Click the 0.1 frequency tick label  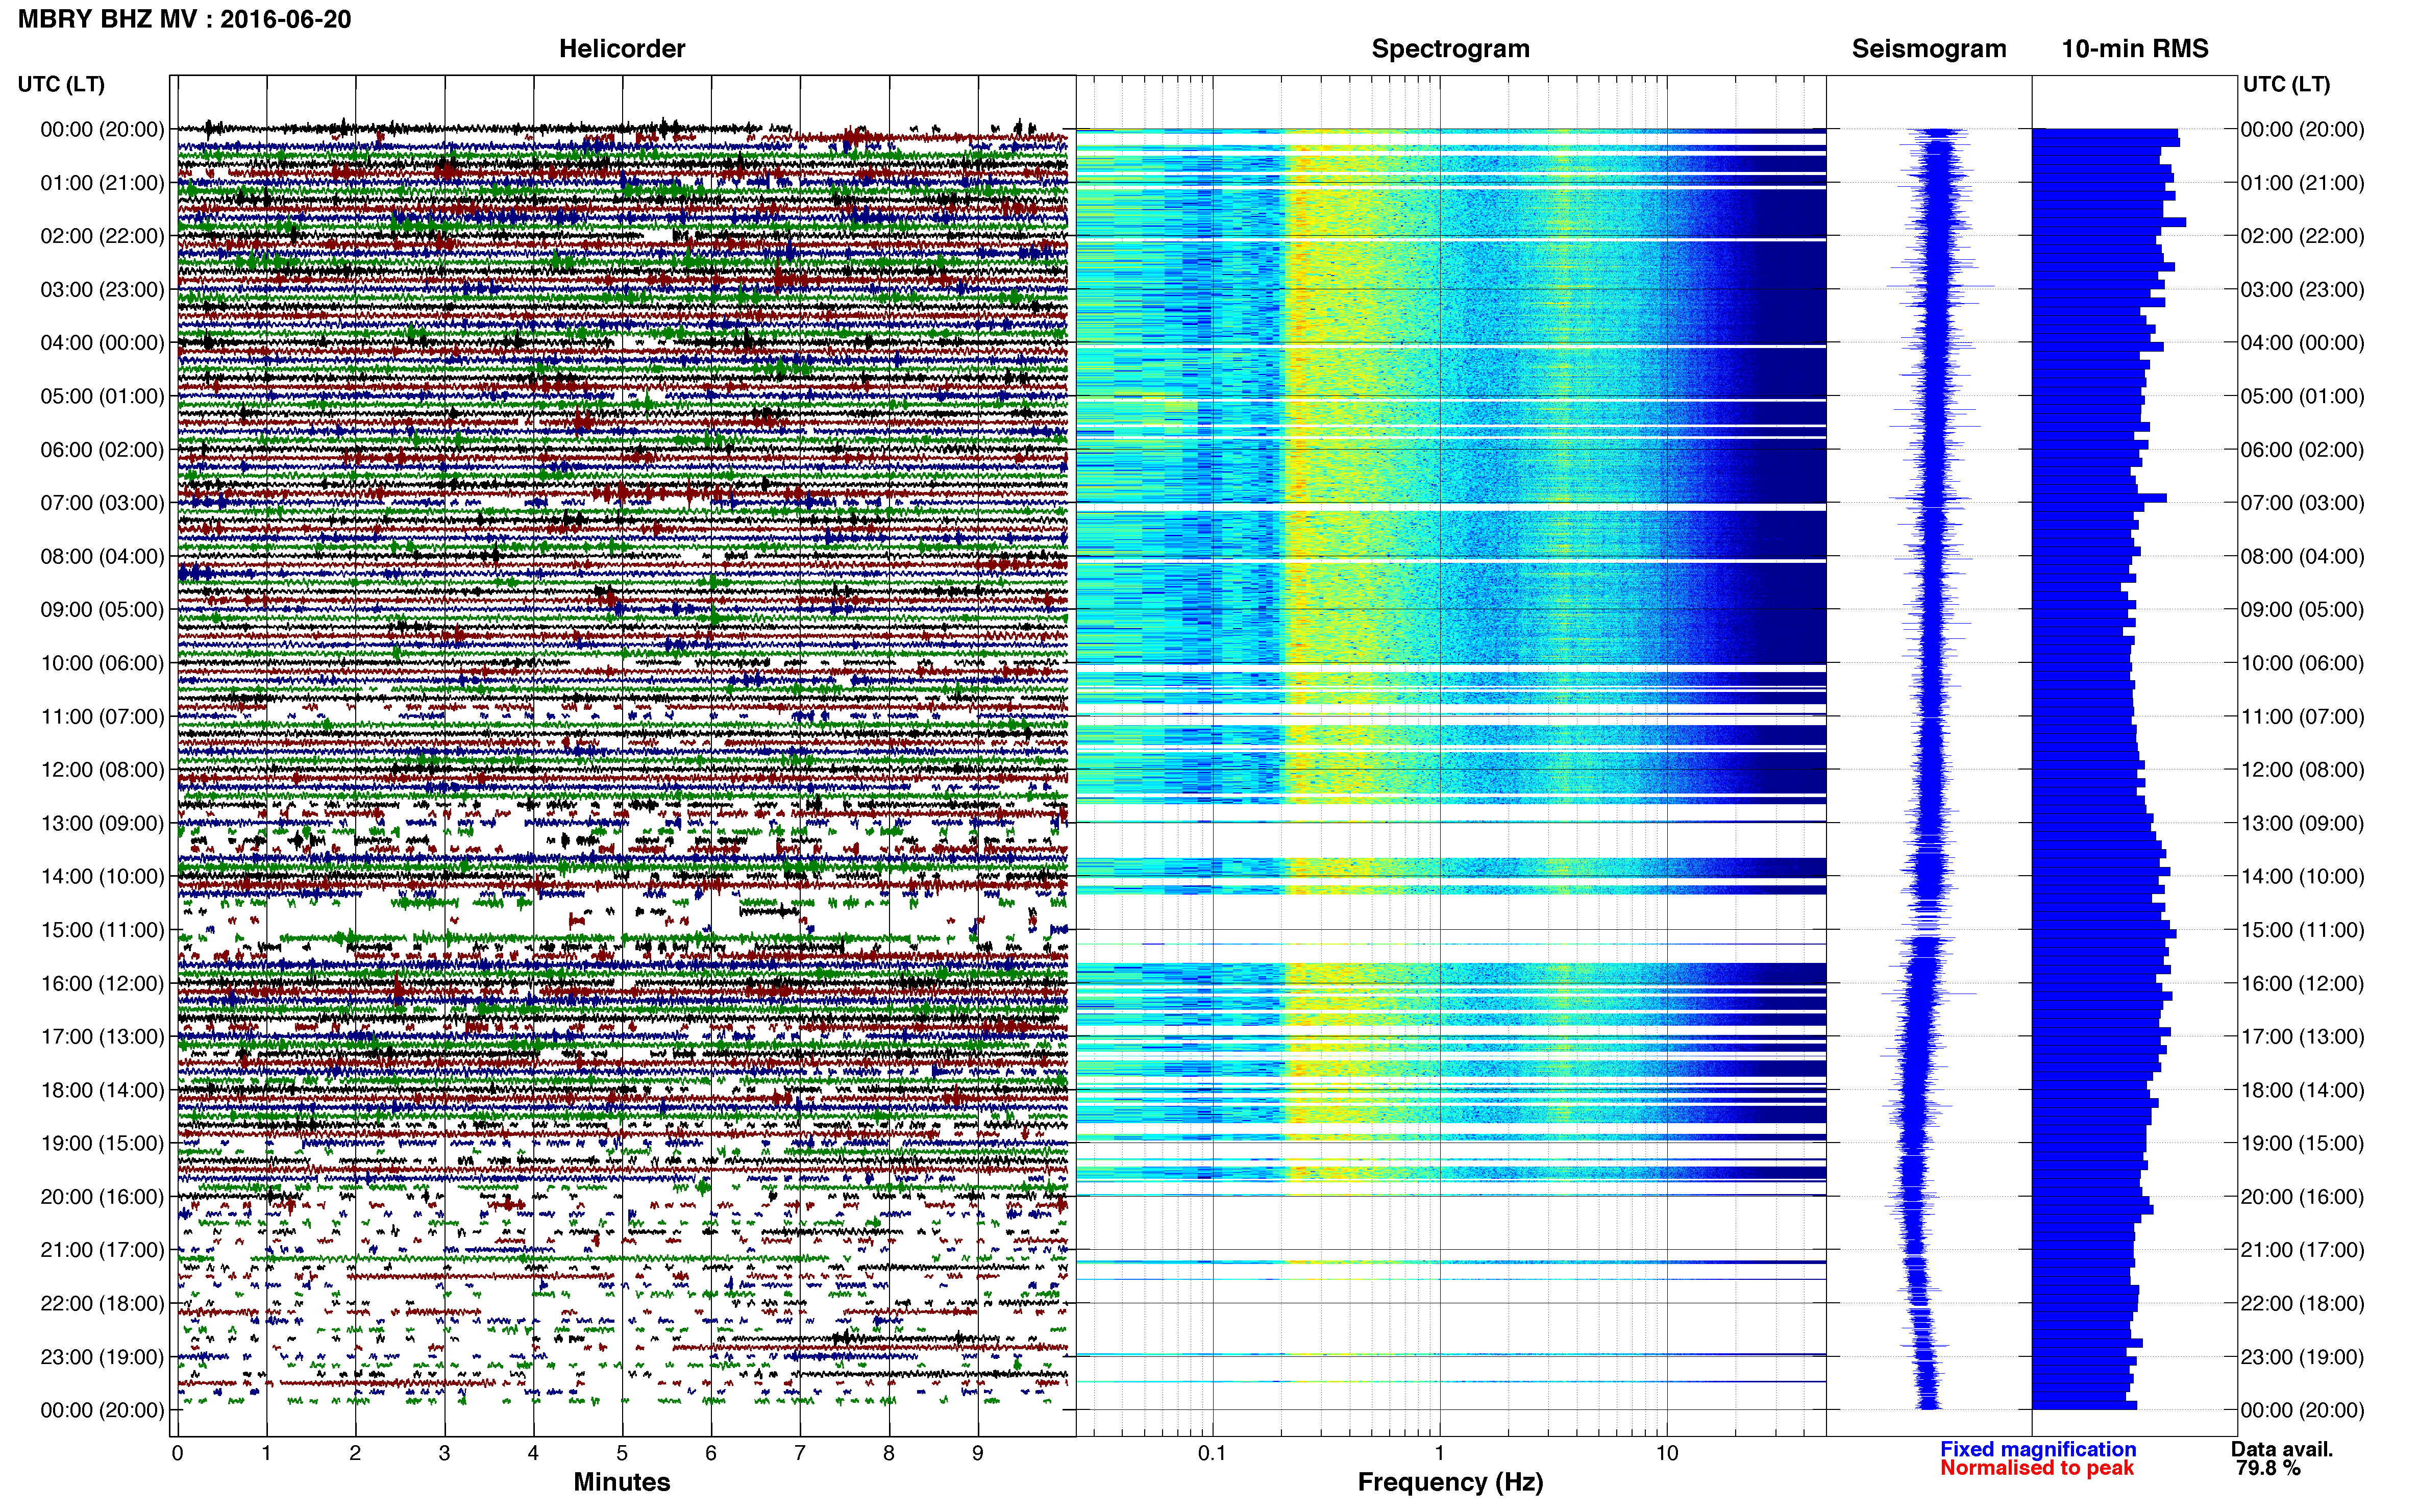click(1212, 1453)
